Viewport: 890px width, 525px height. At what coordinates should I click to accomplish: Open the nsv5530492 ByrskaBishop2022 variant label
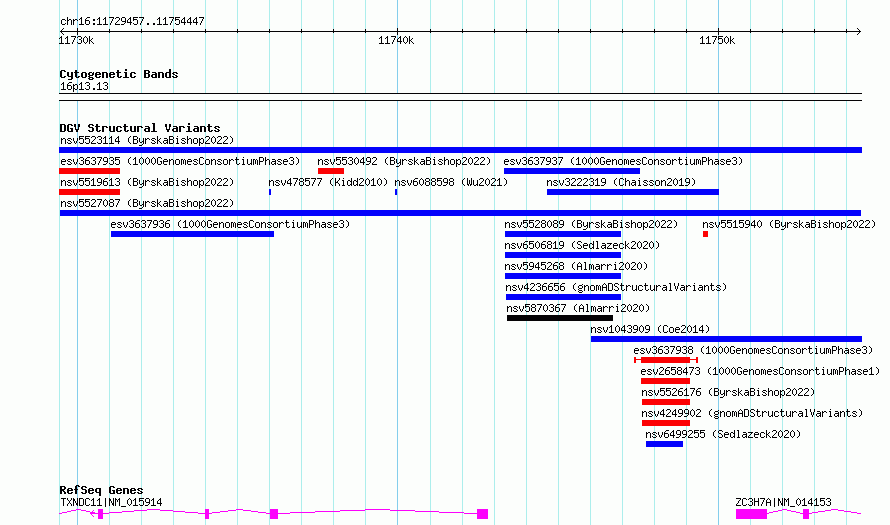404,161
